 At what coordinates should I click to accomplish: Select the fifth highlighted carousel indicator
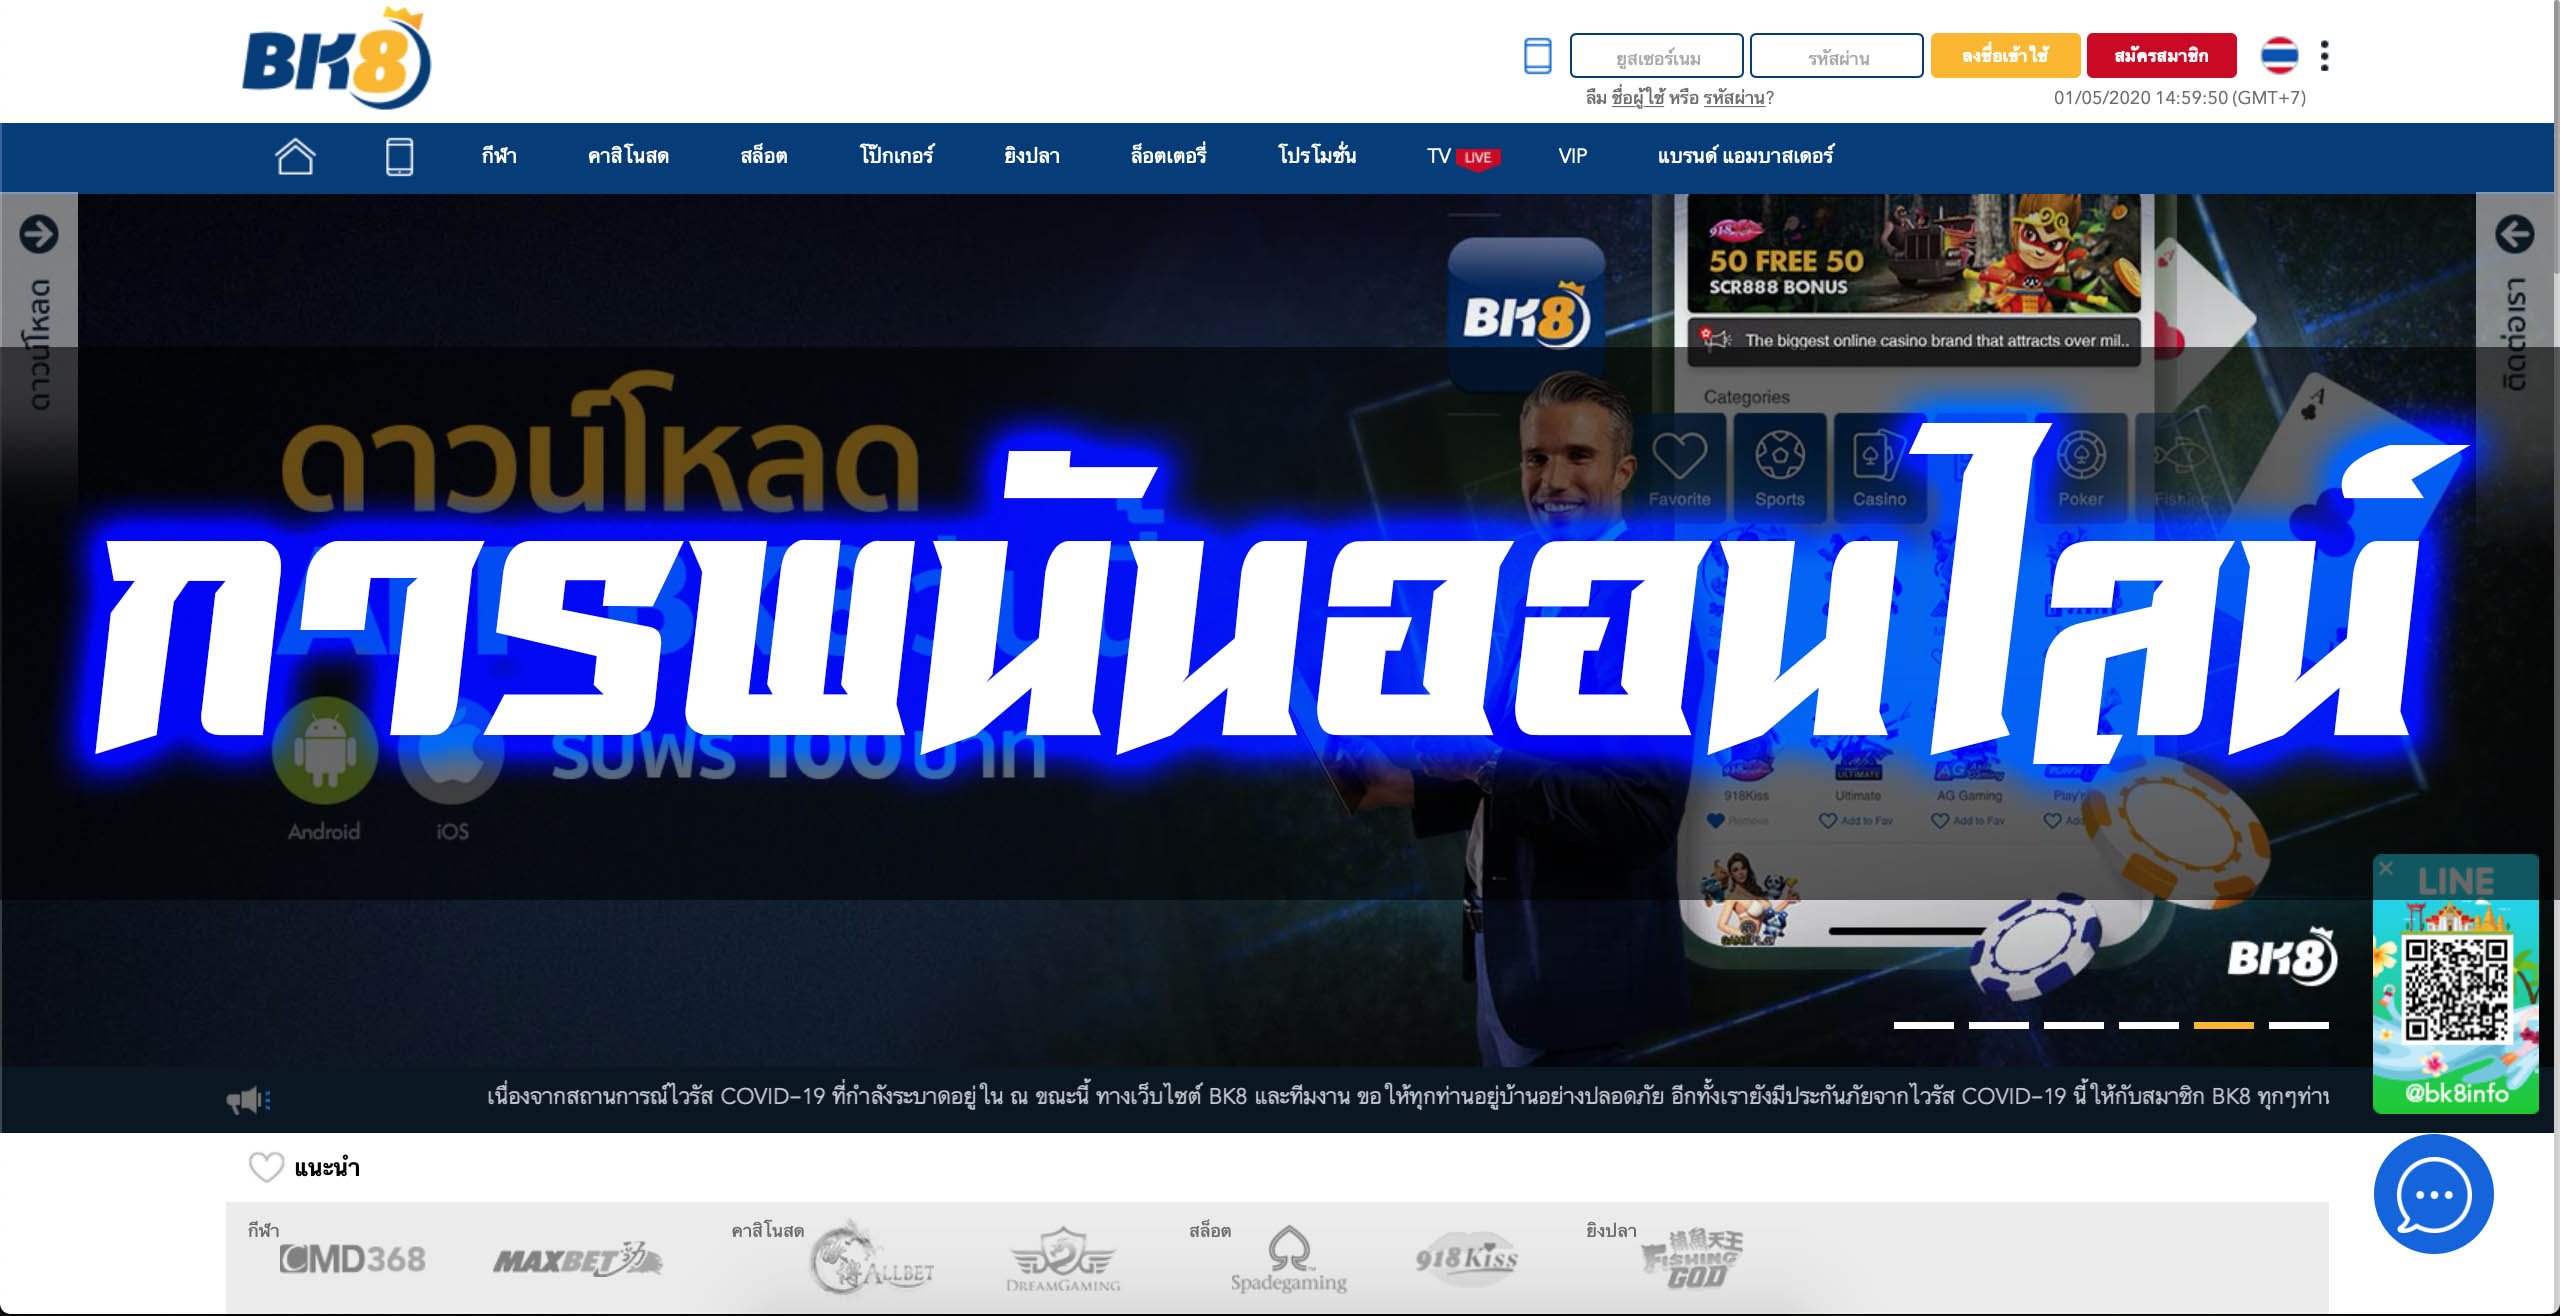2223,1025
